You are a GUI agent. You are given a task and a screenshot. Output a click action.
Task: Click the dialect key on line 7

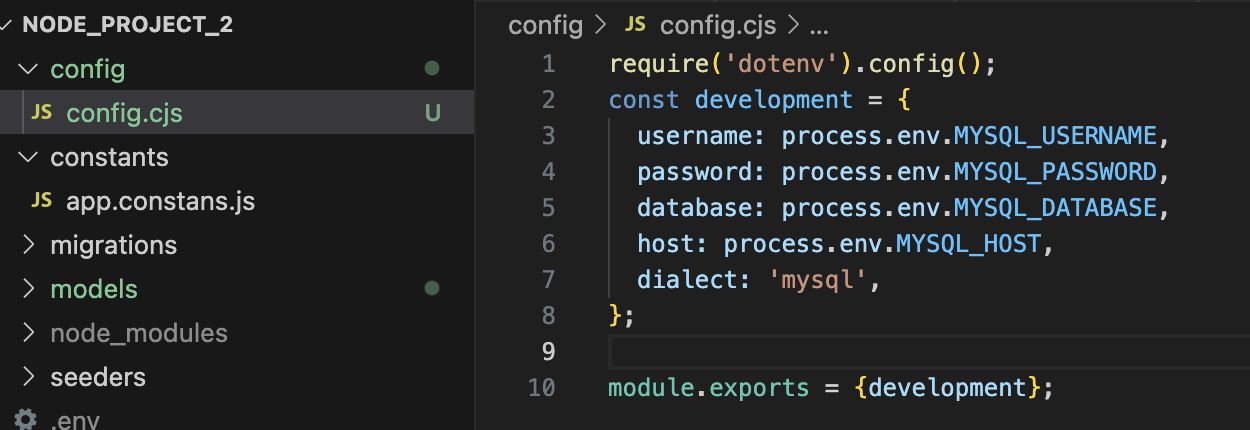pos(687,280)
